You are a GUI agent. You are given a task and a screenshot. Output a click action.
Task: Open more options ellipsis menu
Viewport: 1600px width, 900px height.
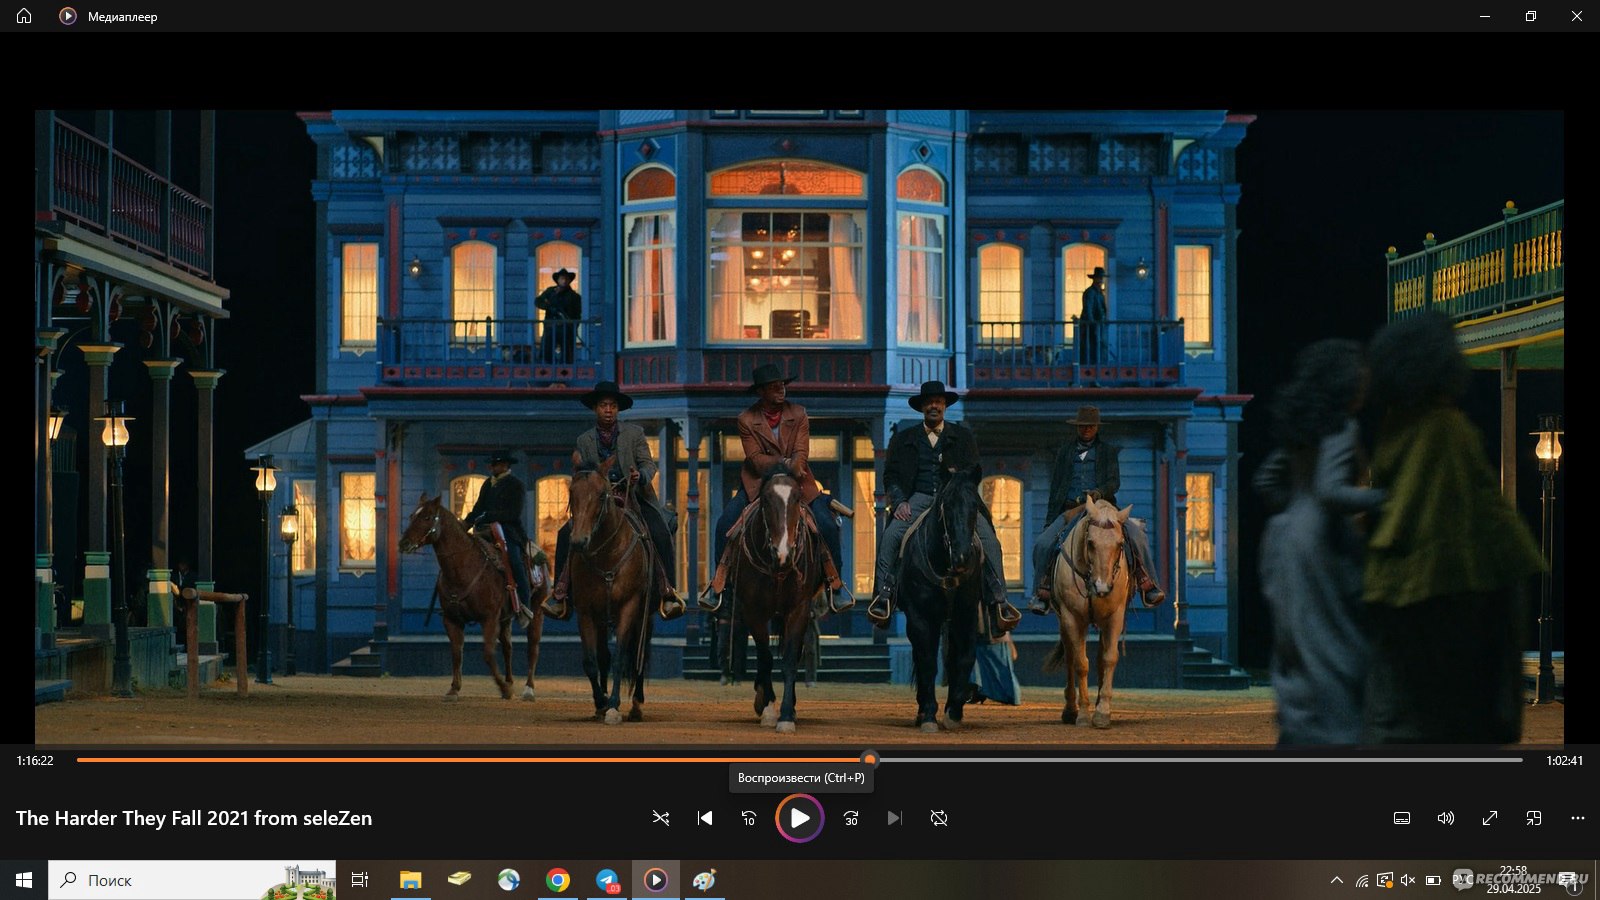click(1578, 818)
